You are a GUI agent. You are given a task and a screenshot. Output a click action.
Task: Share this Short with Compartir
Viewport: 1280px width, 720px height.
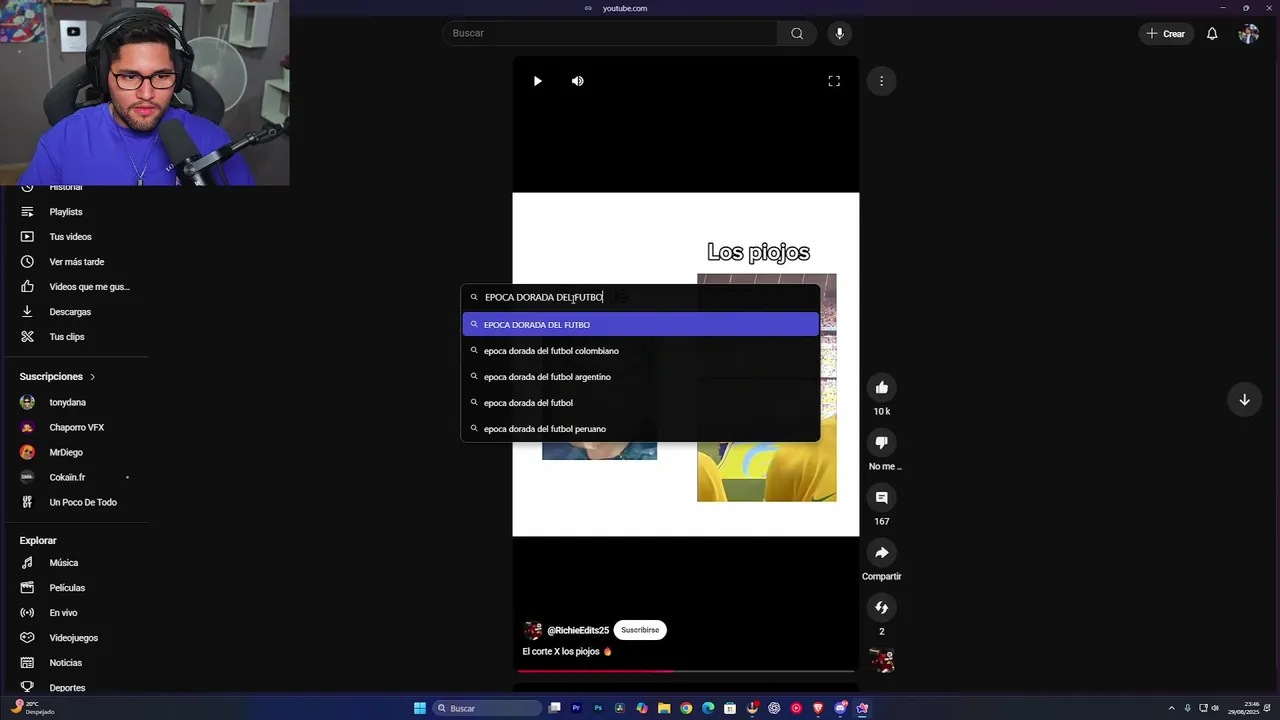click(881, 553)
